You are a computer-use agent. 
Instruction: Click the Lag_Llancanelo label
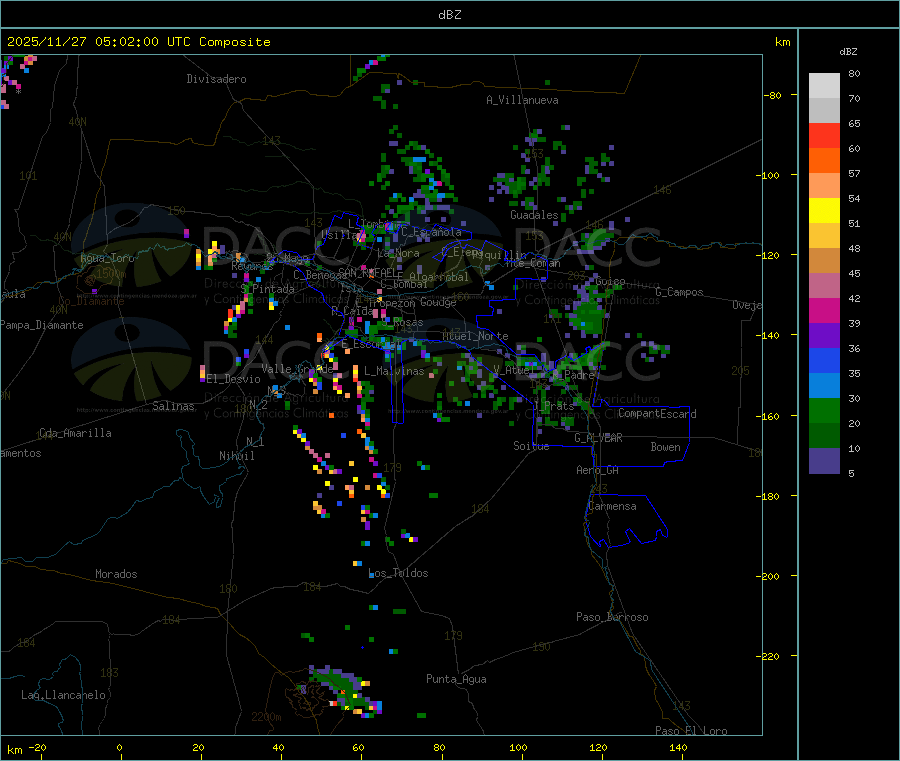[x=64, y=694]
